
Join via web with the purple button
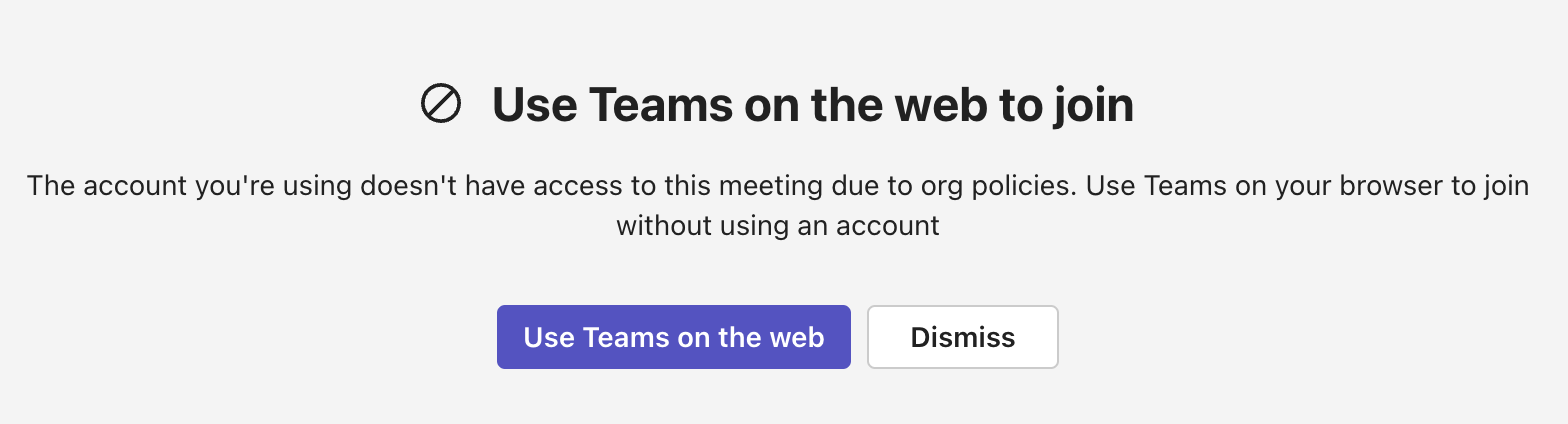tap(673, 337)
